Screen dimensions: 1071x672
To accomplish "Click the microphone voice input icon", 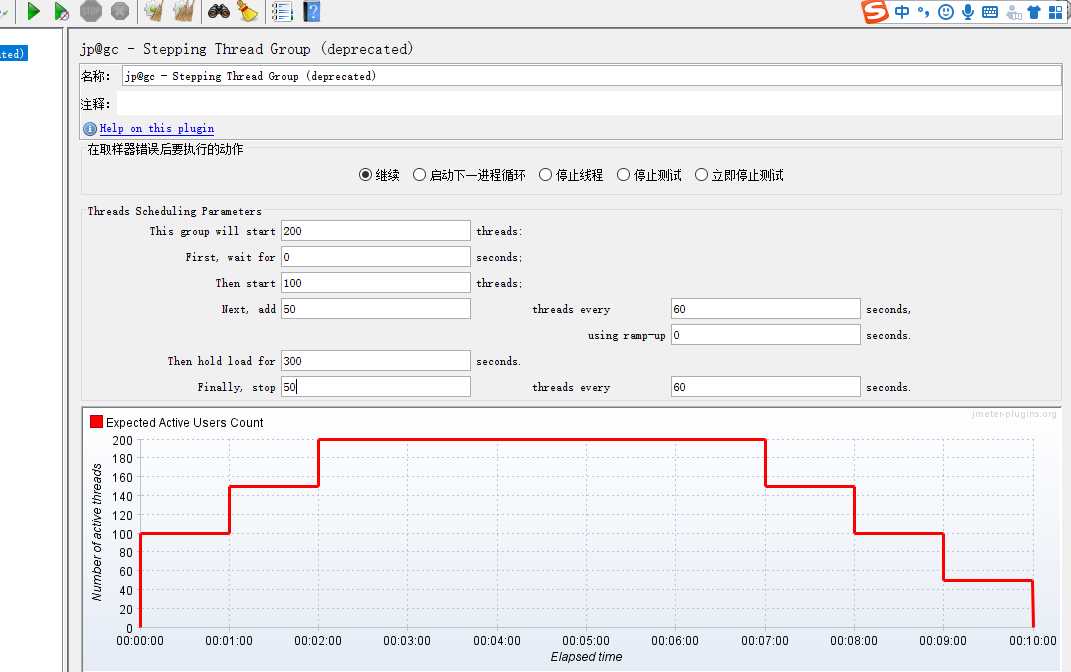I will tap(968, 12).
